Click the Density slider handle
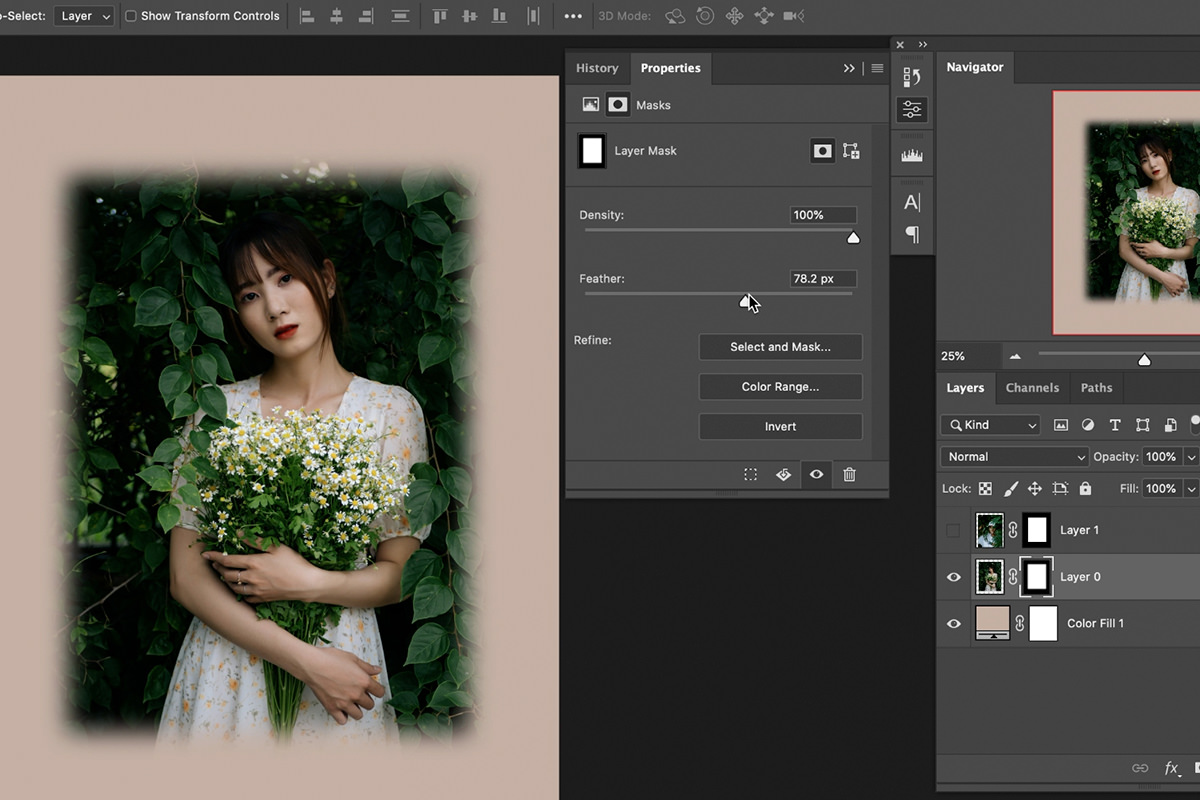The height and width of the screenshot is (800, 1200). tap(853, 238)
